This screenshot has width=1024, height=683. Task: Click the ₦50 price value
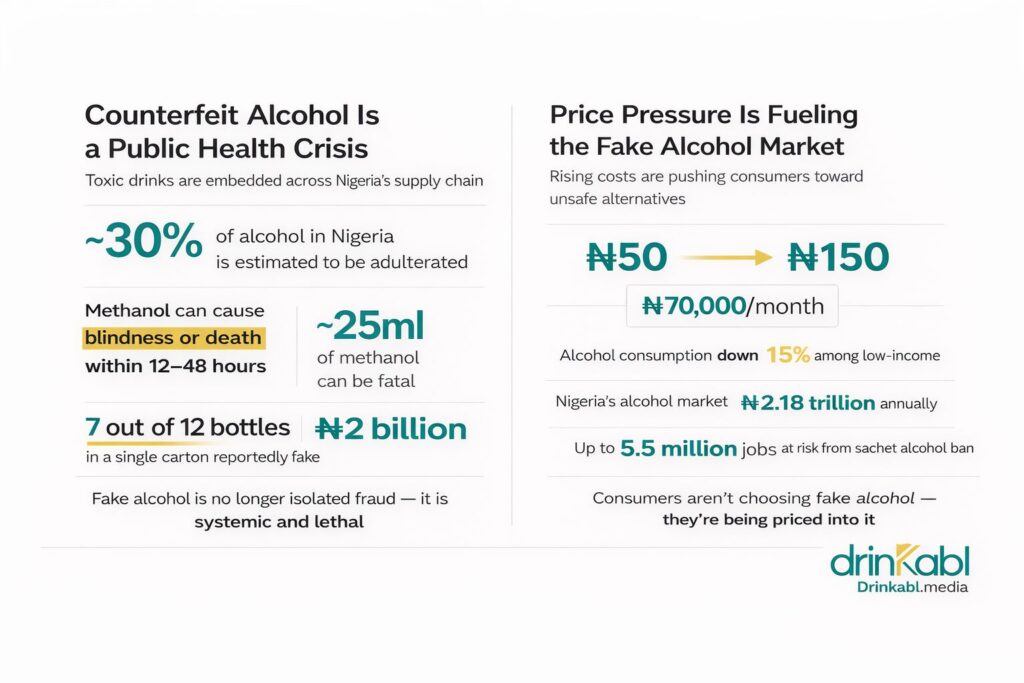tap(626, 258)
